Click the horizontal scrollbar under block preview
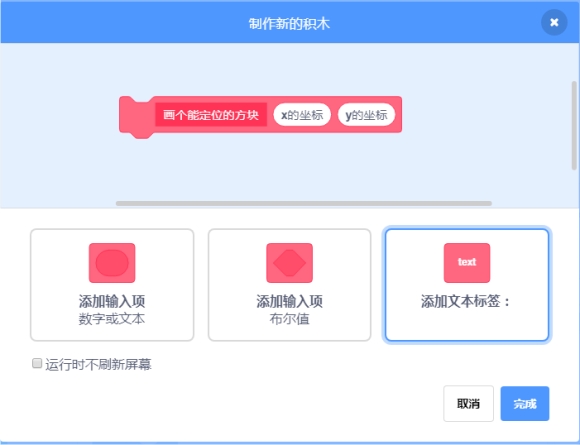580x445 pixels. pyautogui.click(x=304, y=203)
